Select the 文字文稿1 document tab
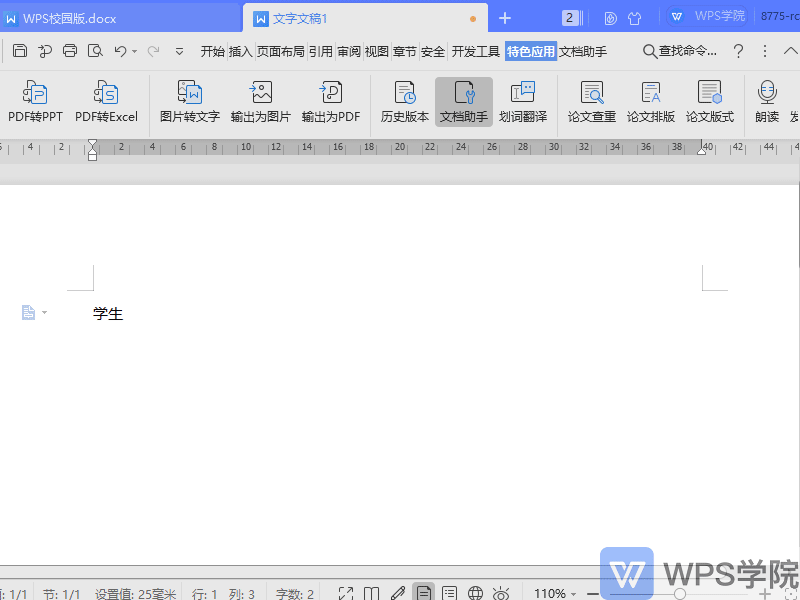The width and height of the screenshot is (800, 600). tap(365, 19)
